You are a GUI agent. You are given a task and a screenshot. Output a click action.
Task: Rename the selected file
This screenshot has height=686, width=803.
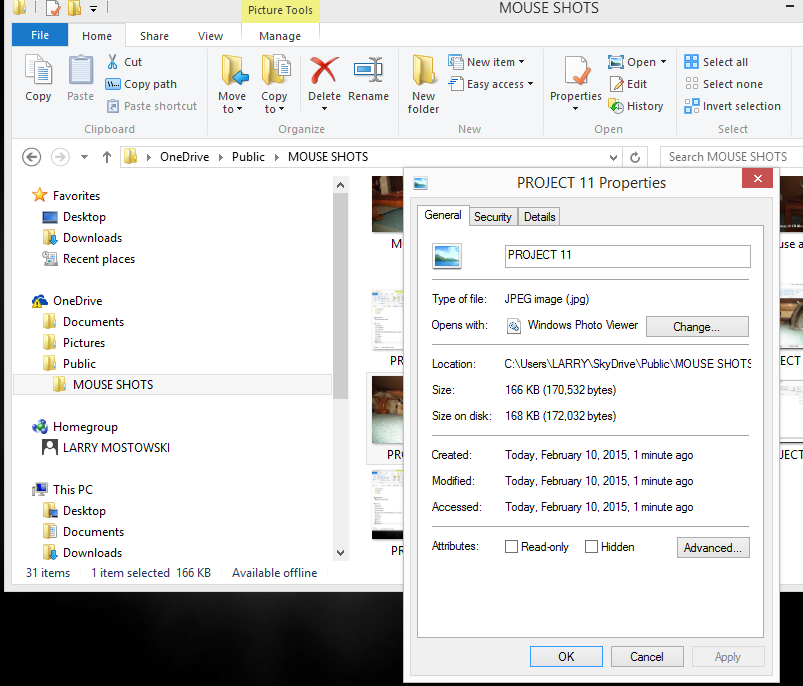(368, 78)
